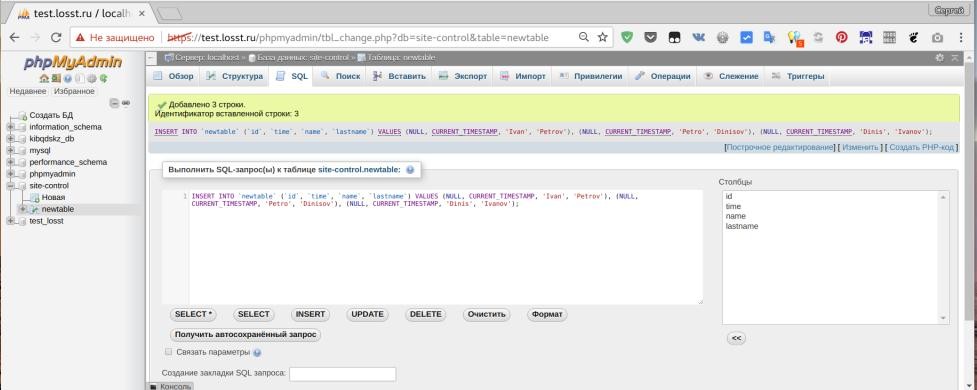977x390 pixels.
Task: Expand the kibqdskz_db database node
Action: (x=11, y=139)
